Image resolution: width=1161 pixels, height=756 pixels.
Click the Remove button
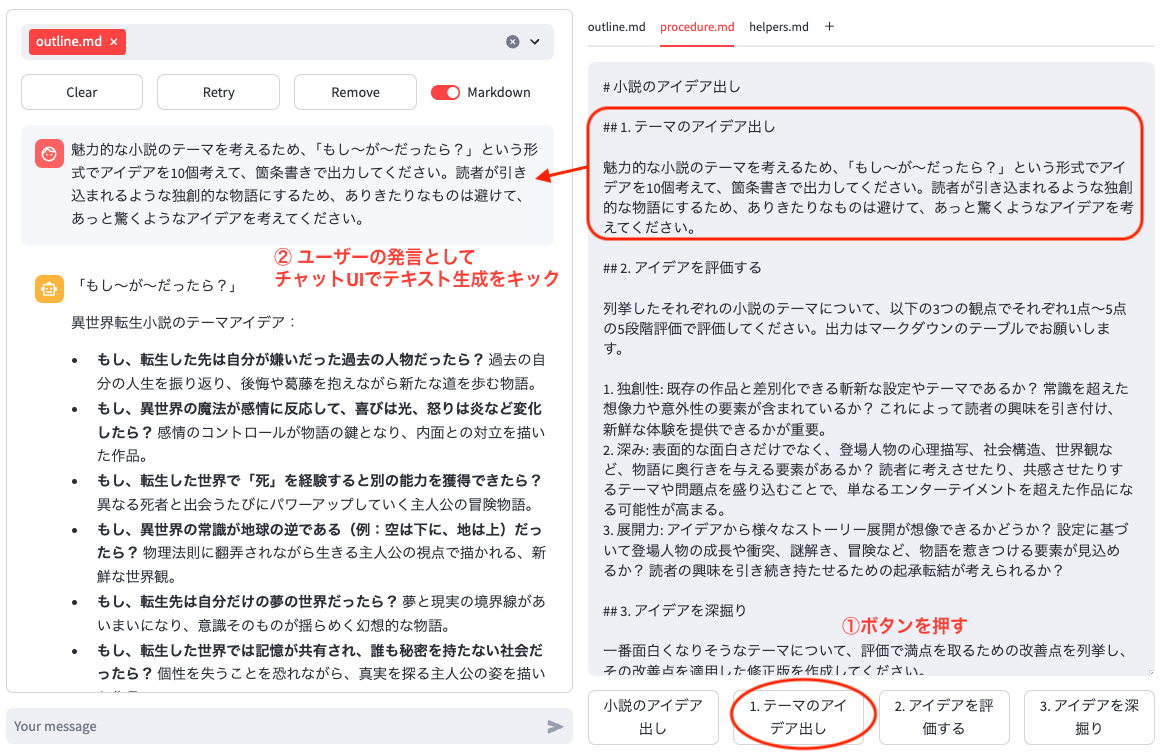(x=355, y=92)
